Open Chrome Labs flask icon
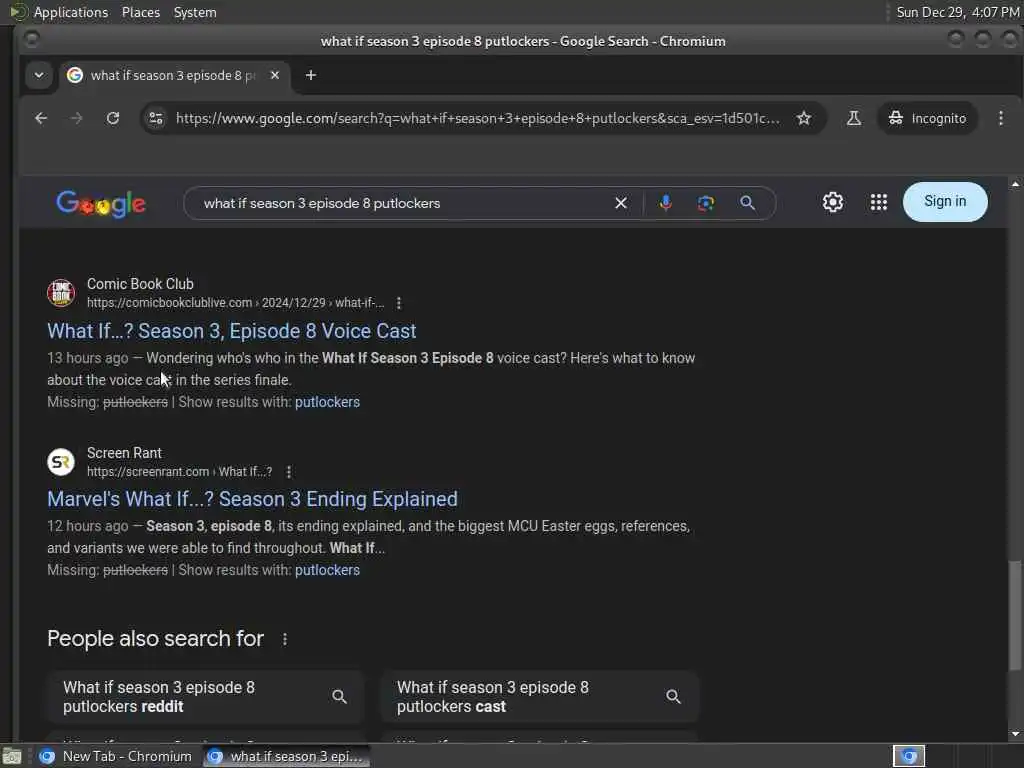The height and width of the screenshot is (768, 1024). click(x=854, y=118)
